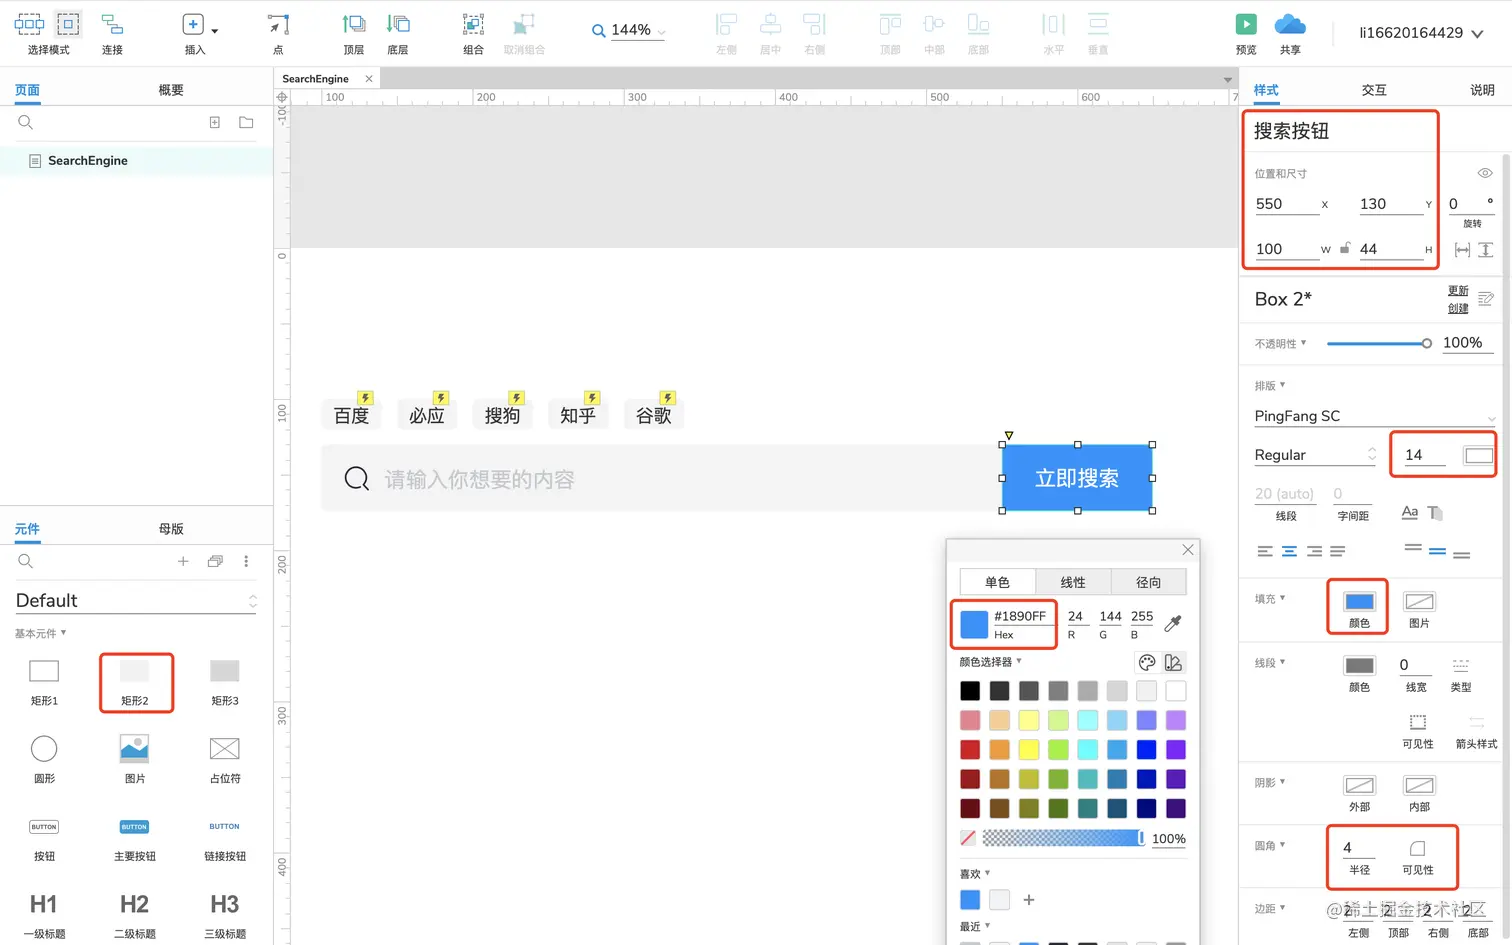Add a new page in pages panel
This screenshot has width=1512, height=945.
(x=214, y=122)
